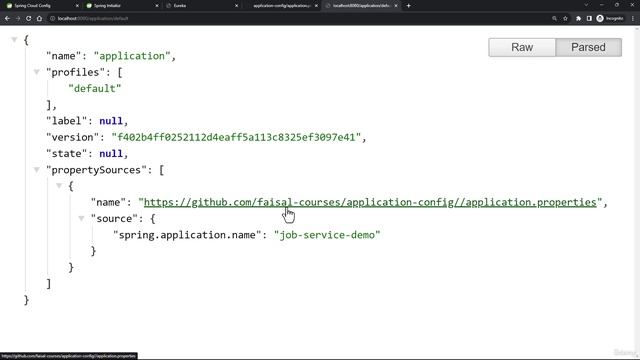The width and height of the screenshot is (640, 360).
Task: Click the site info icon in address bar
Action: coord(52,18)
